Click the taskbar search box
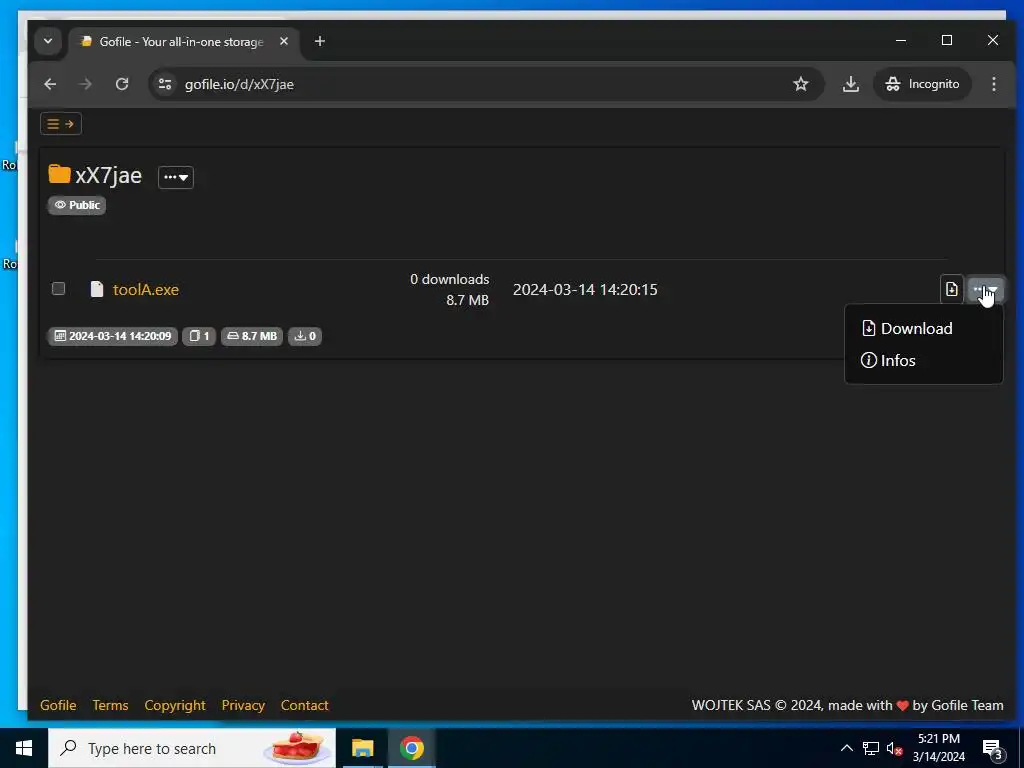This screenshot has width=1024, height=768. coord(192,748)
